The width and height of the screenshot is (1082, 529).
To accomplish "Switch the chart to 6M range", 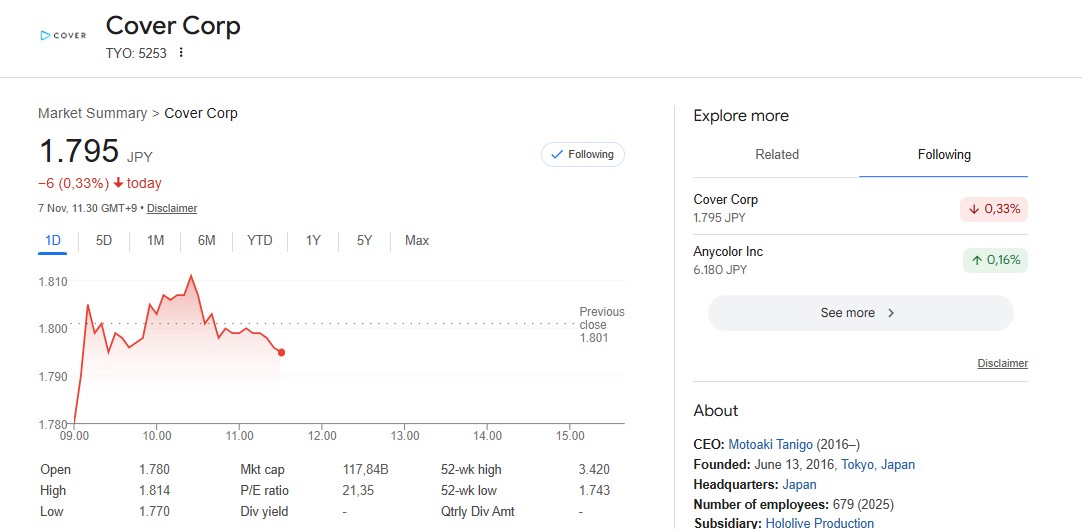I will 206,241.
